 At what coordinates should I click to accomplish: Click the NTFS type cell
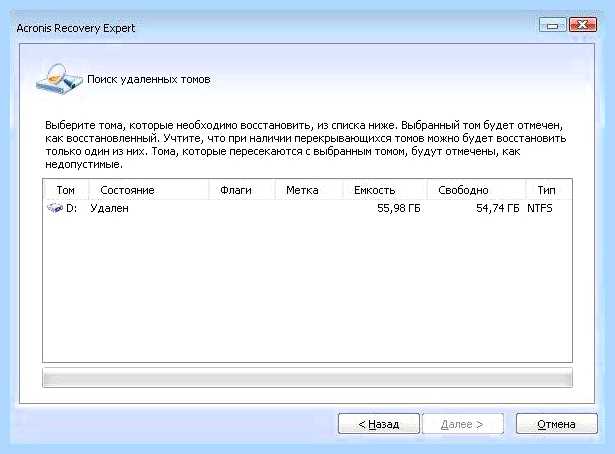pos(540,208)
